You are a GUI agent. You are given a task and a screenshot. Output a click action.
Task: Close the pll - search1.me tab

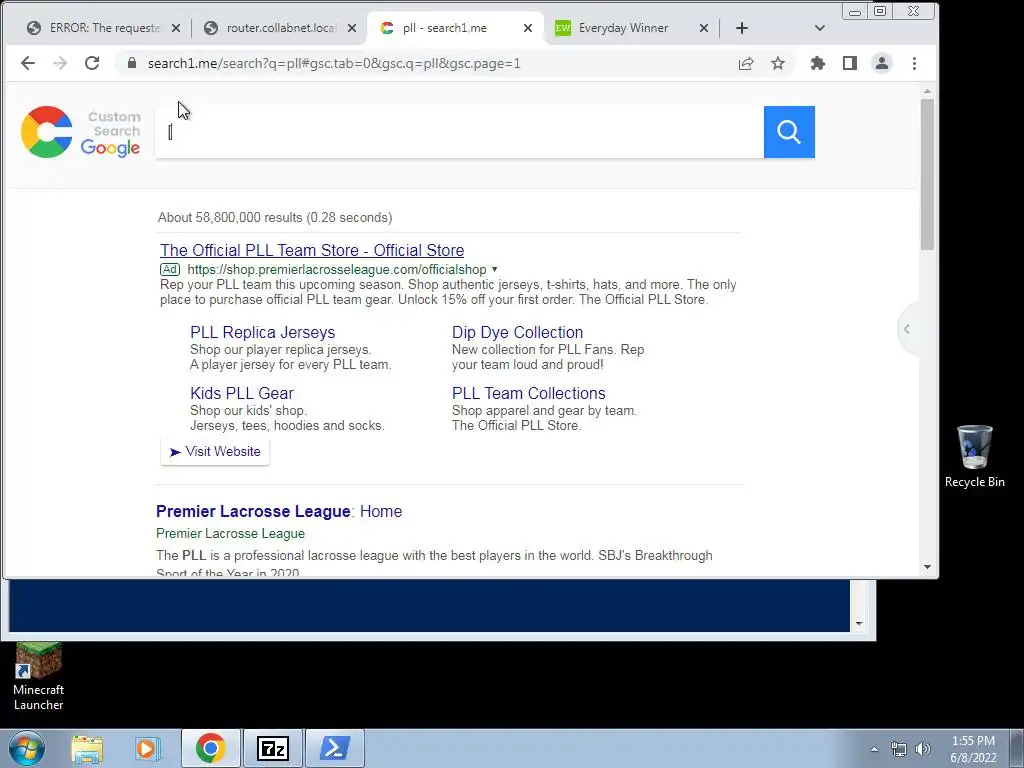pyautogui.click(x=528, y=28)
